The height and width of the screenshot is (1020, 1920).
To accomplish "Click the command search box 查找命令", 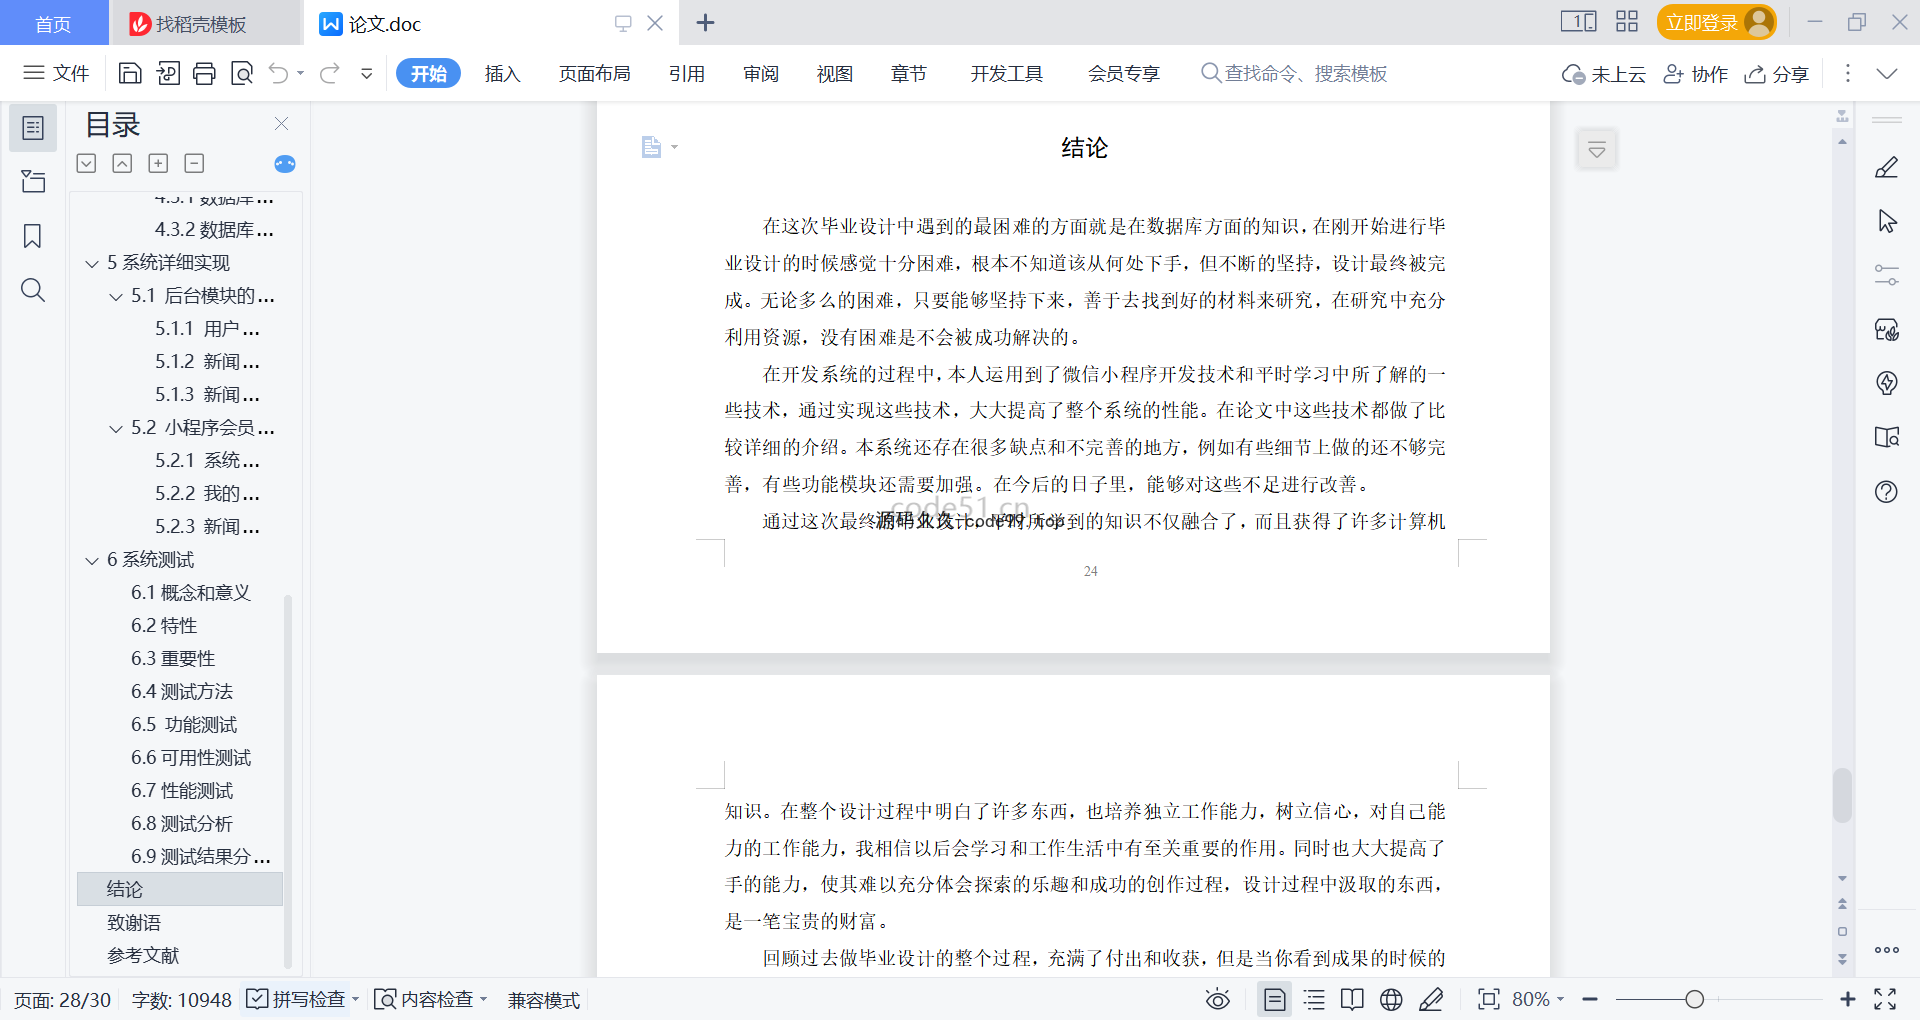I will point(1294,73).
